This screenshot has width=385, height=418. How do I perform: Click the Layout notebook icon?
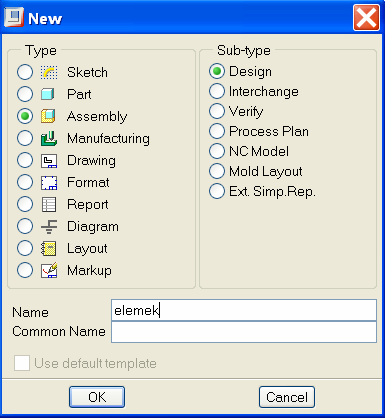[49, 249]
